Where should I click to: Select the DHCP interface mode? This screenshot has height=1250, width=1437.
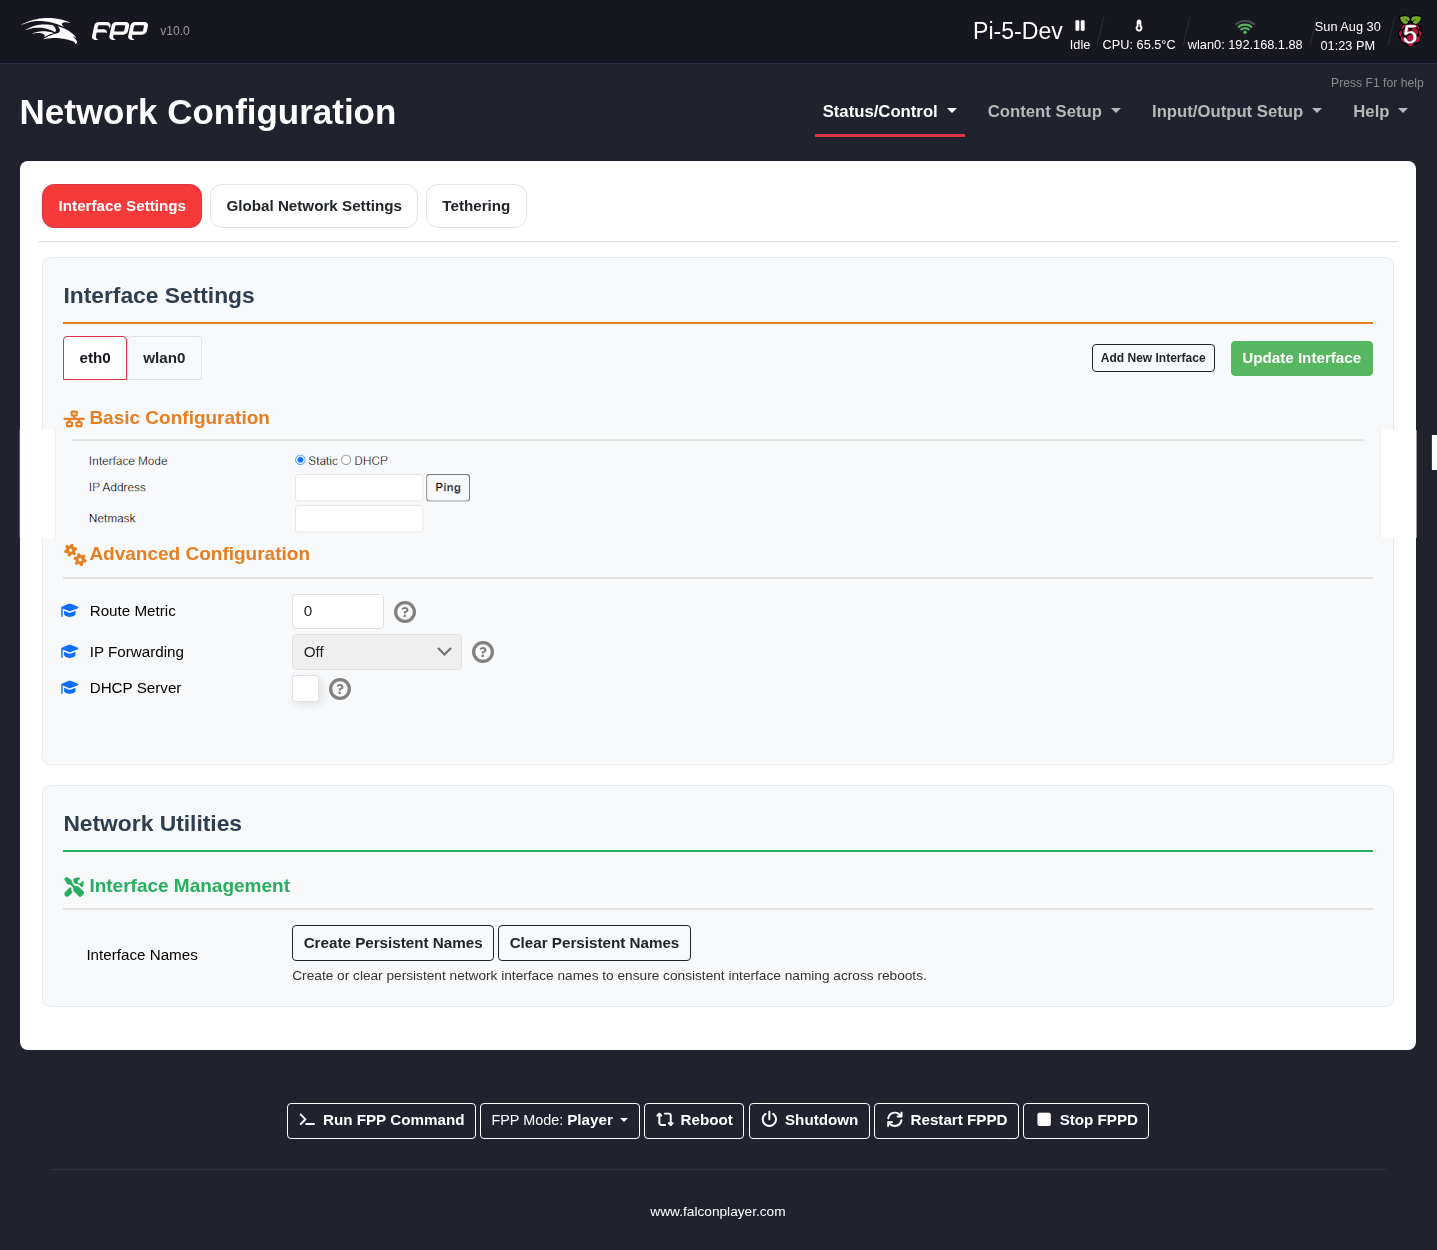pyautogui.click(x=346, y=460)
